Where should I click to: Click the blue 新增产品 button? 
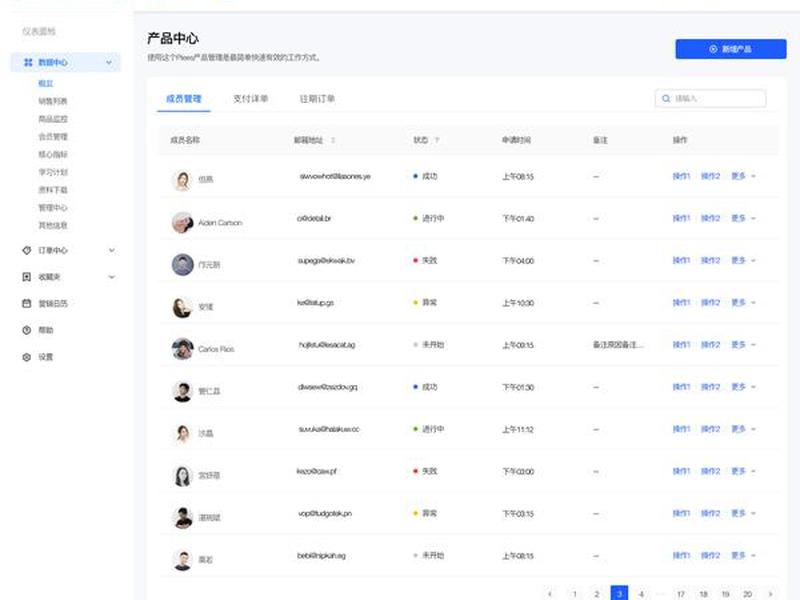pyautogui.click(x=731, y=49)
